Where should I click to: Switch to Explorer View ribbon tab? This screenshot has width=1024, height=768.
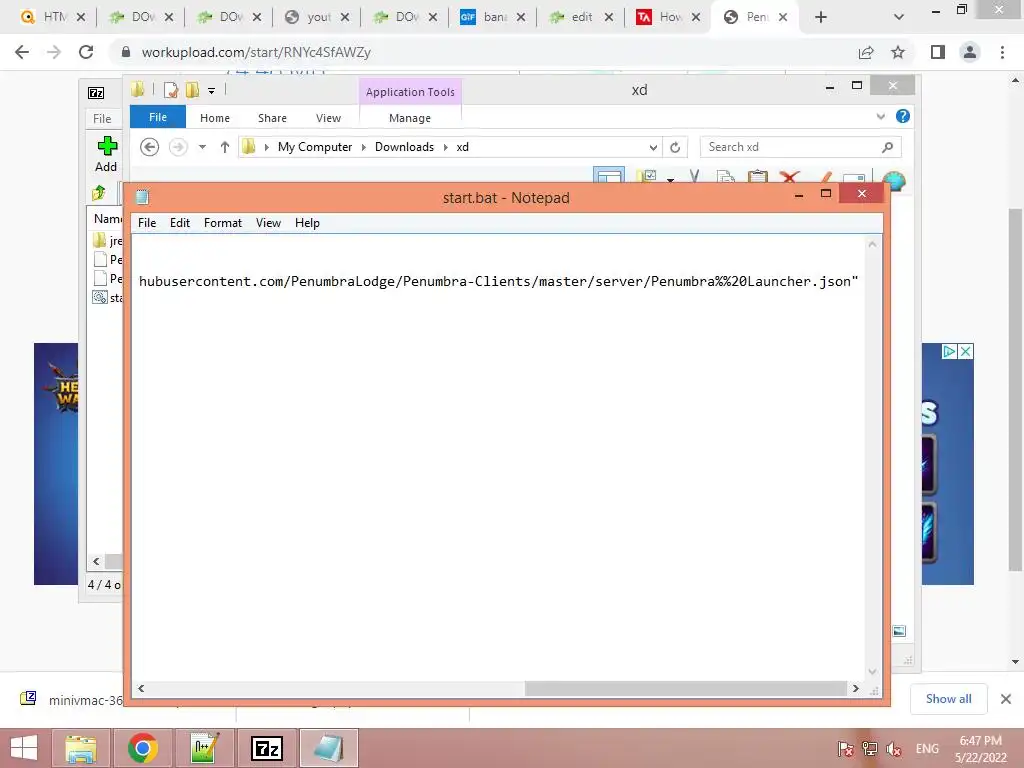[328, 118]
